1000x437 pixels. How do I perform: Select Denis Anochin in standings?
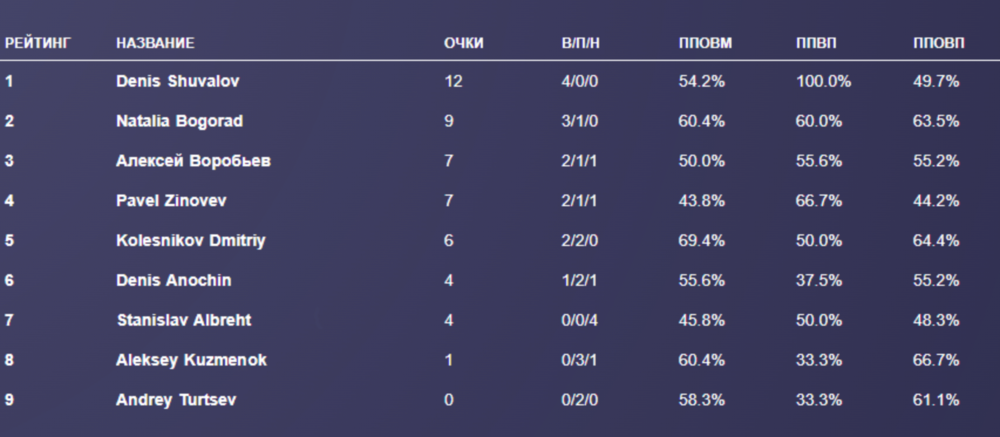coord(174,280)
